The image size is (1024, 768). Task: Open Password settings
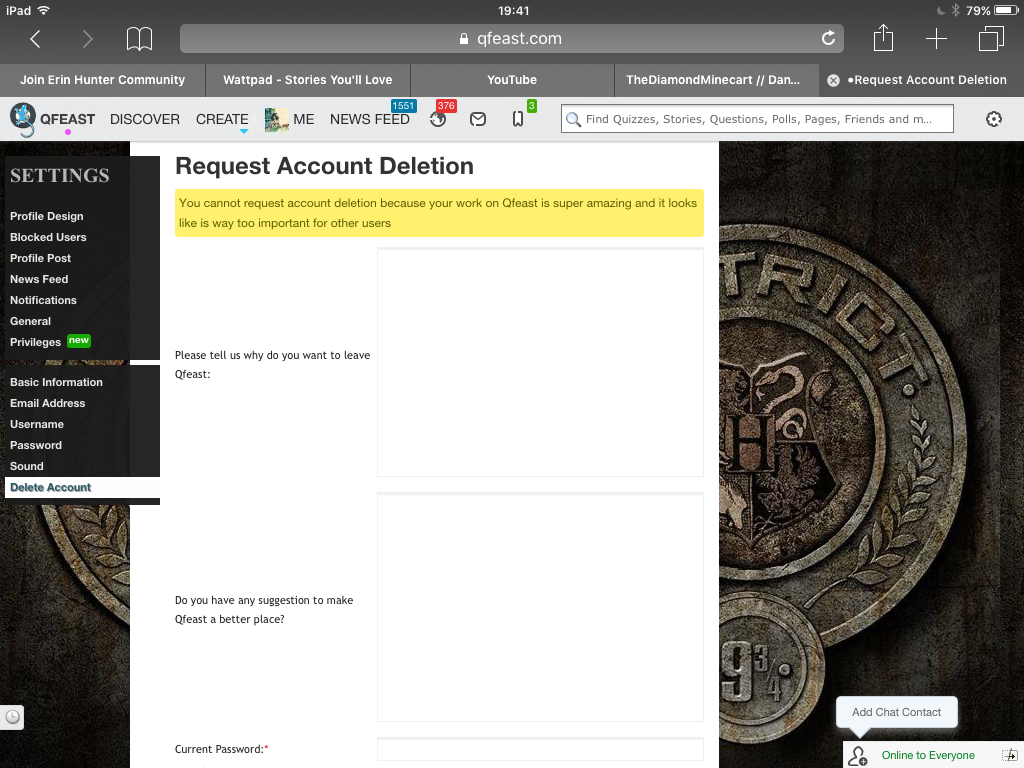36,445
